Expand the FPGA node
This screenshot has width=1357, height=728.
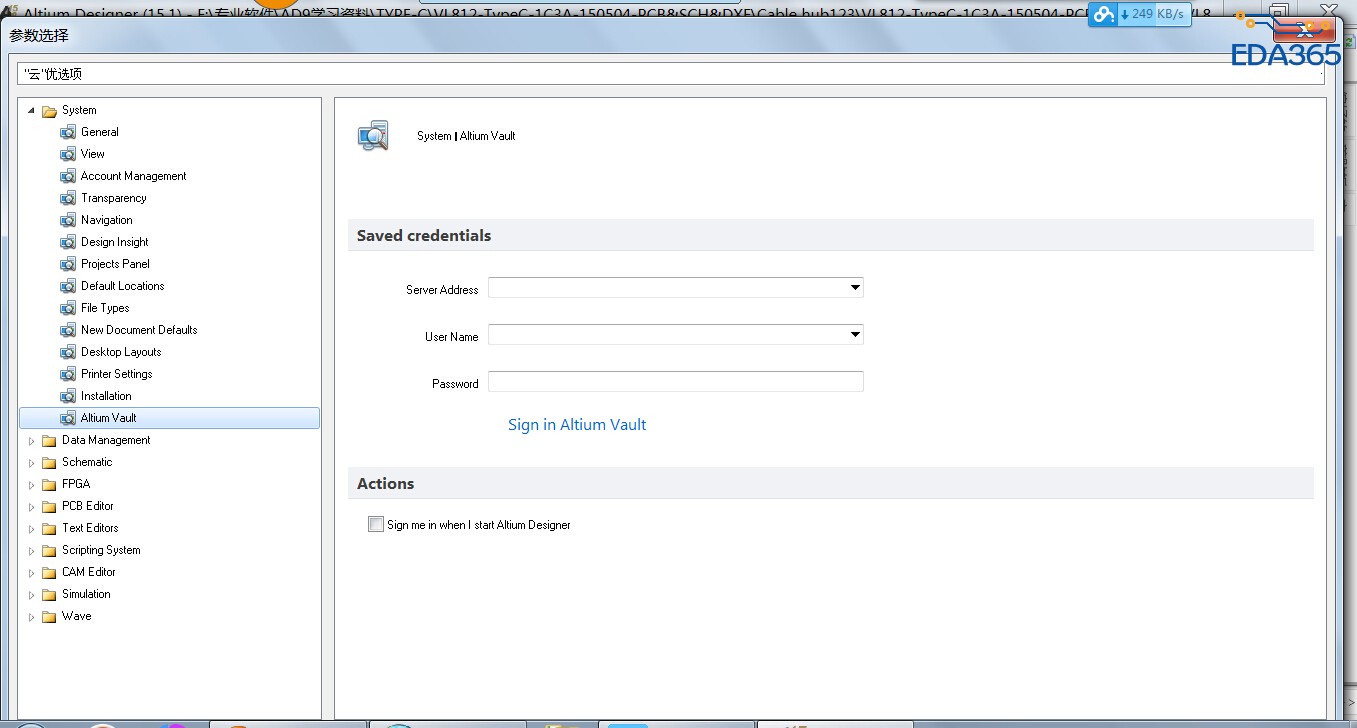31,485
